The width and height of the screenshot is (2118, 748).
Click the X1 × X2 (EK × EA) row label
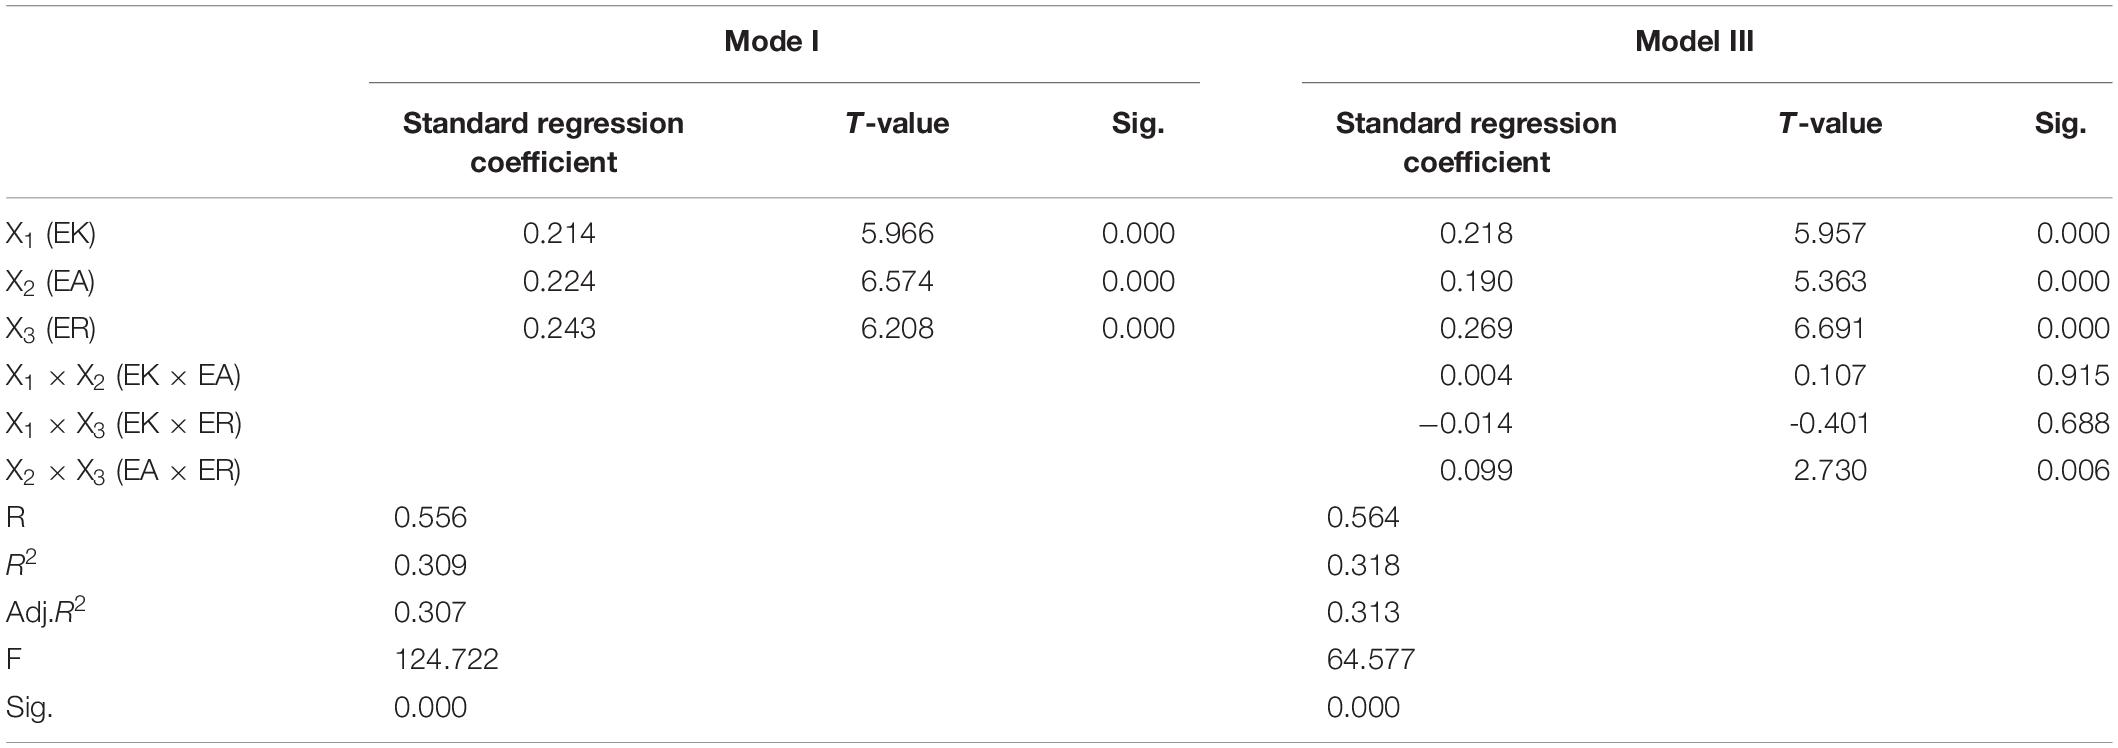point(124,377)
